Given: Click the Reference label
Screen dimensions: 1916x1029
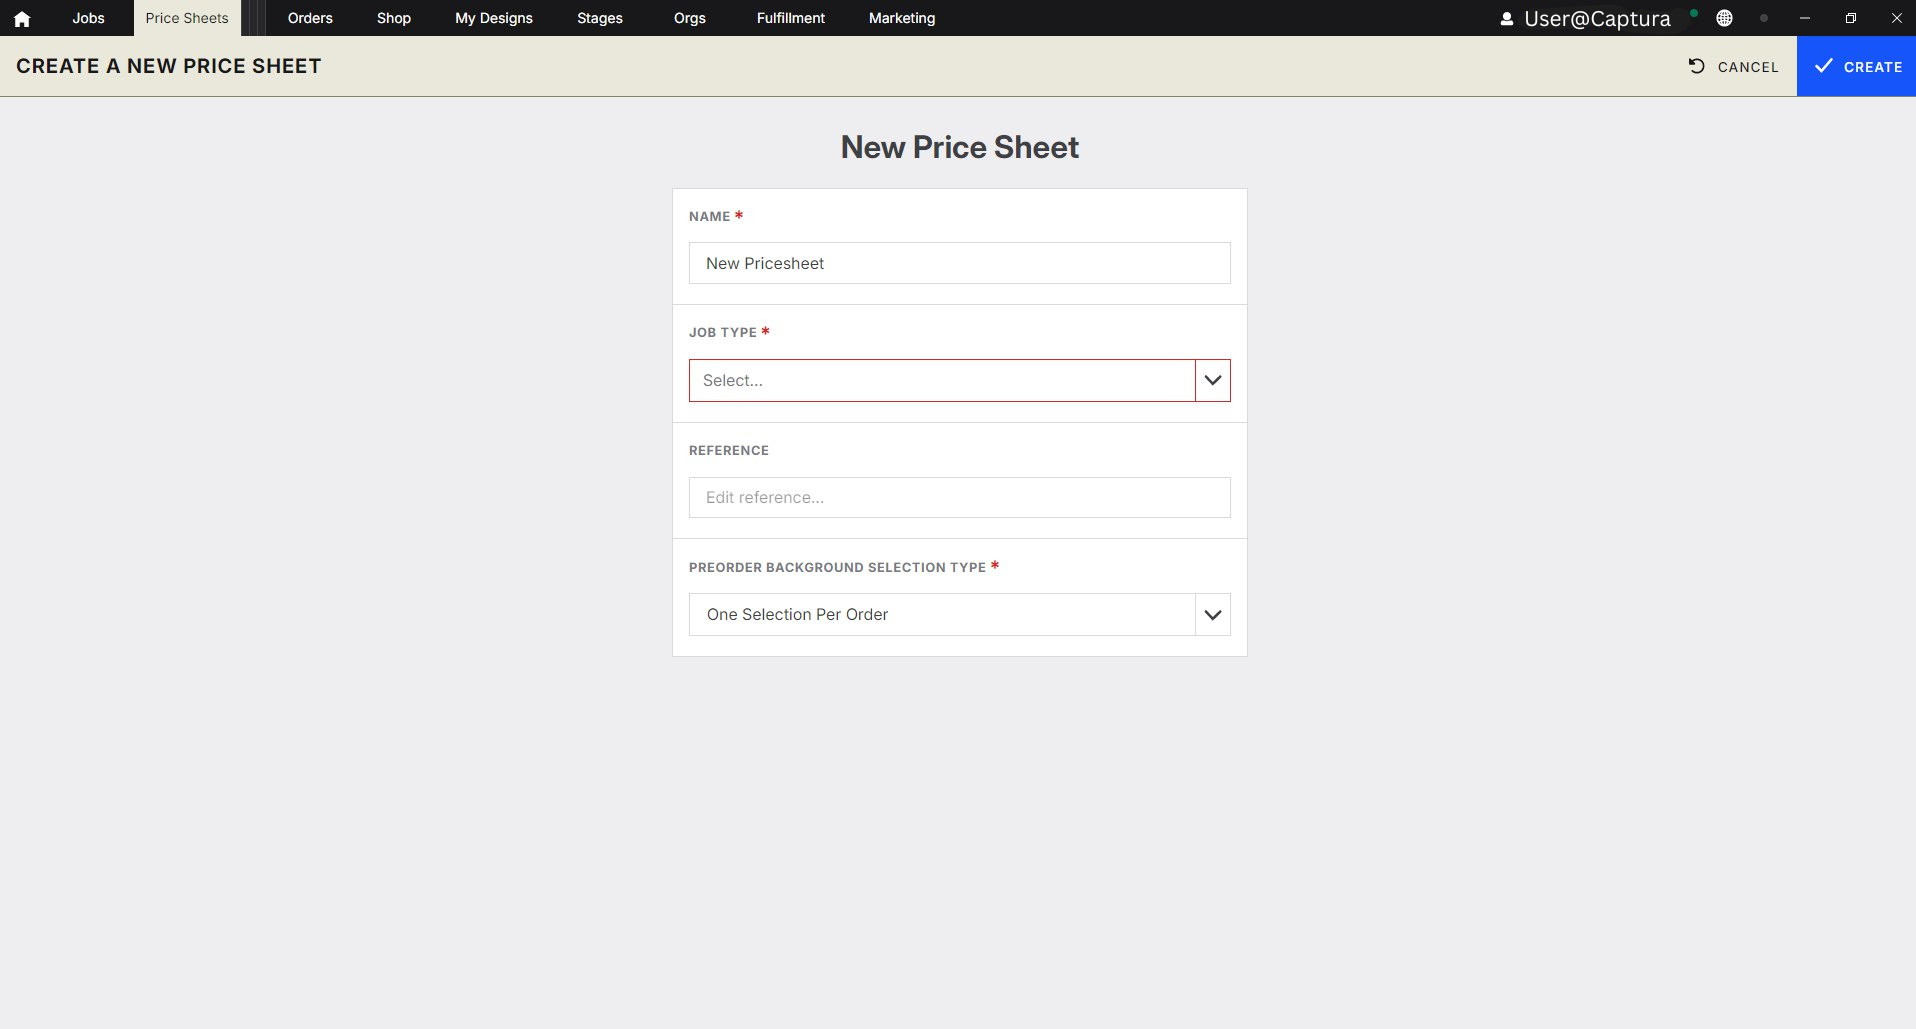Looking at the screenshot, I should coord(729,450).
